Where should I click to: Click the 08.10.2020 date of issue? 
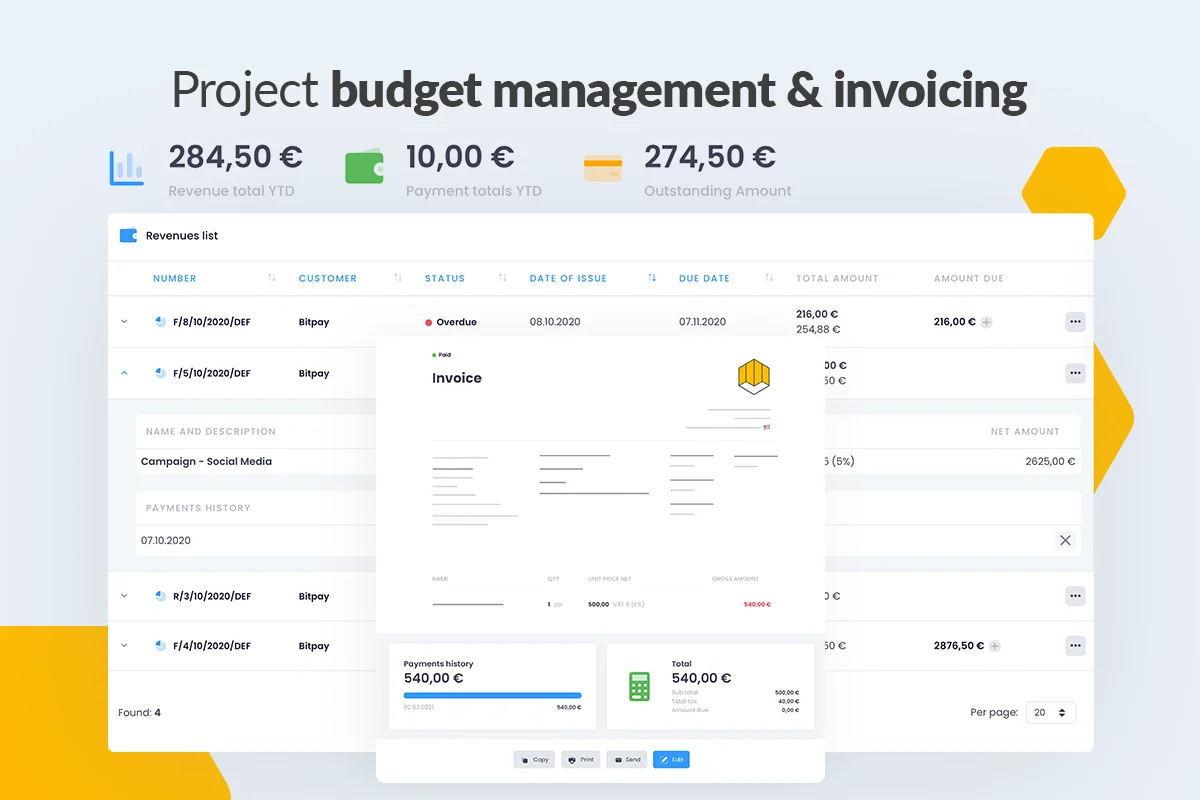[555, 322]
